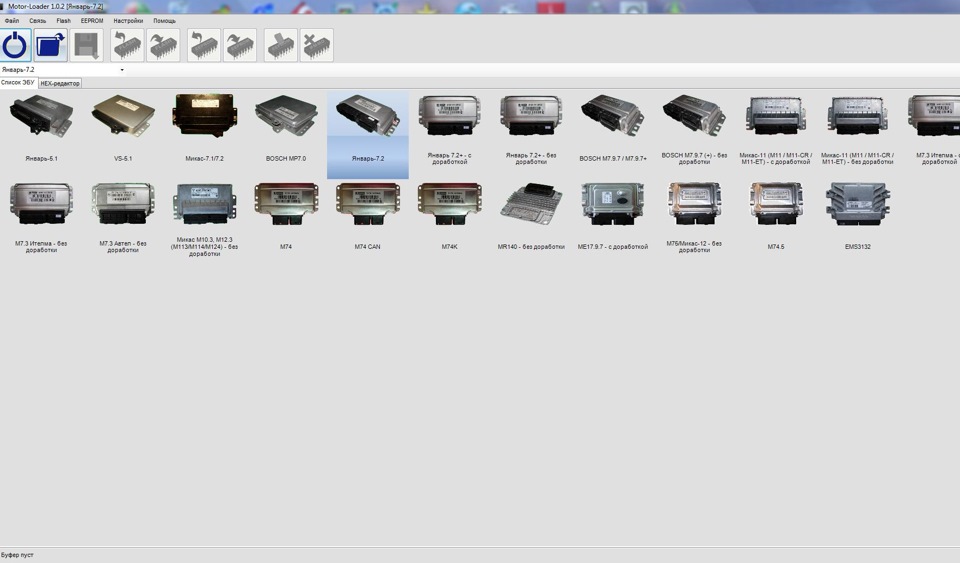Select M7.3 Ителма - без доработки ECU

(x=41, y=217)
